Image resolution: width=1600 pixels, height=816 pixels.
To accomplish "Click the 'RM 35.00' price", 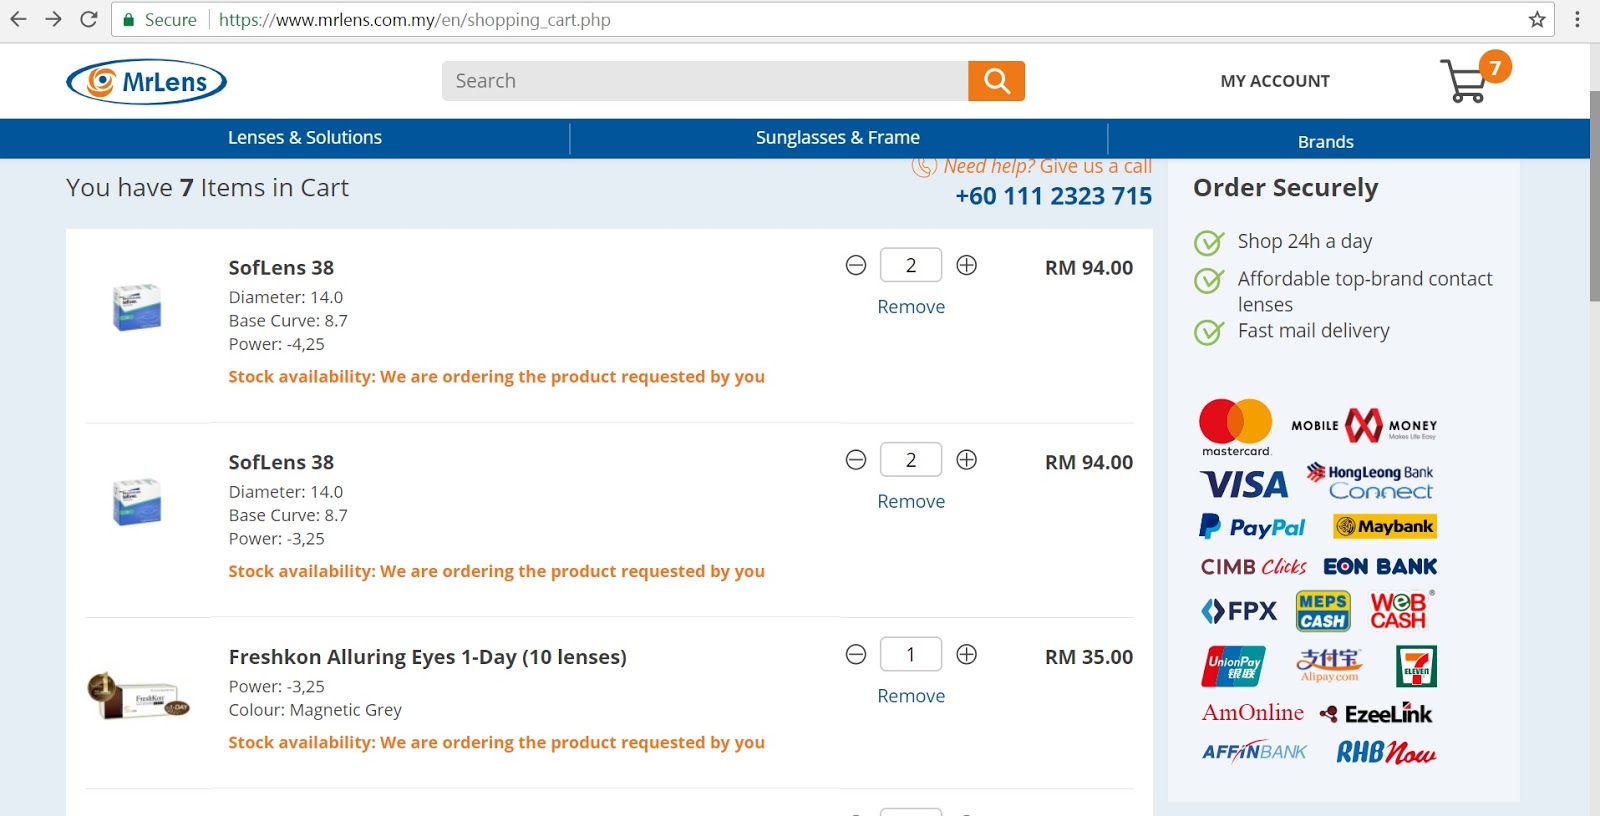I will [x=1089, y=657].
